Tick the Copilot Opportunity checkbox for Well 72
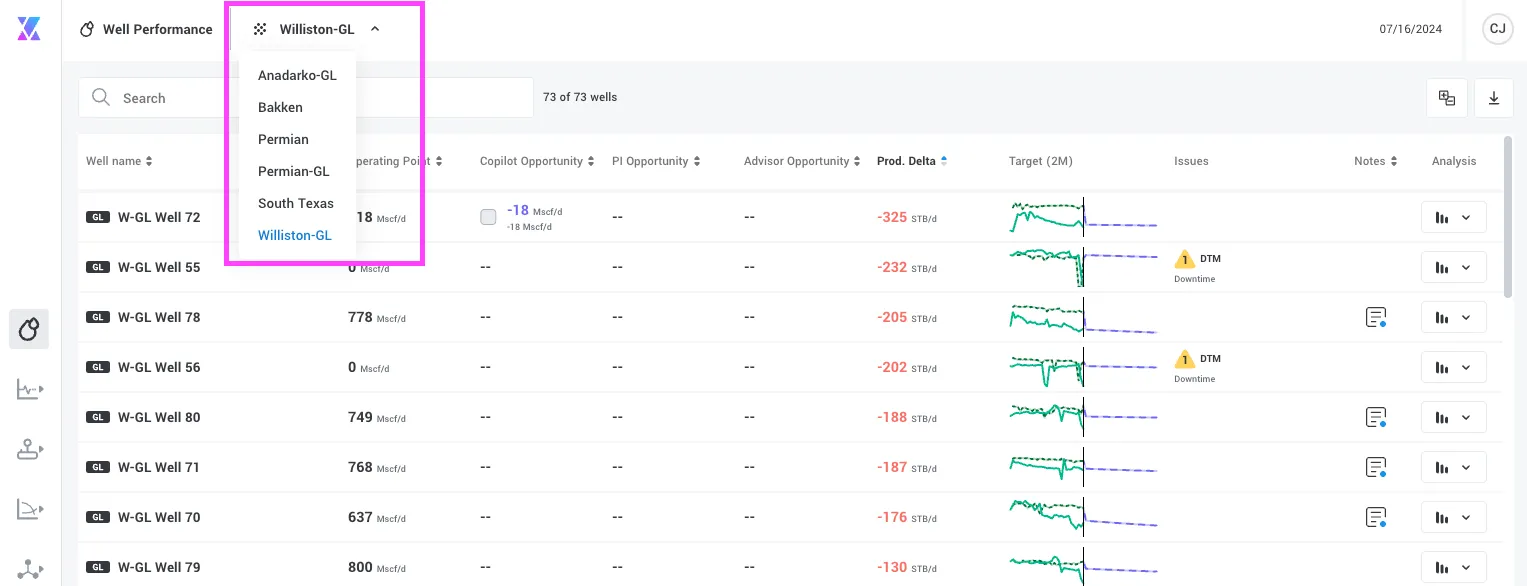The width and height of the screenshot is (1527, 586). (x=488, y=217)
